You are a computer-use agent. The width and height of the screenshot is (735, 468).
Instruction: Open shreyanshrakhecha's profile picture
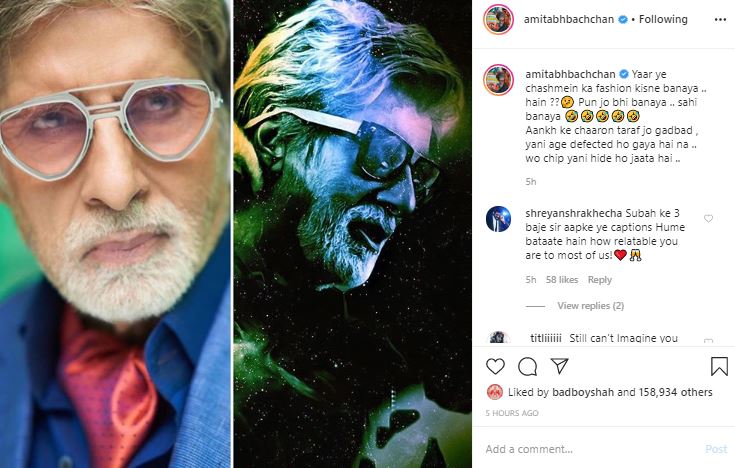[x=499, y=220]
